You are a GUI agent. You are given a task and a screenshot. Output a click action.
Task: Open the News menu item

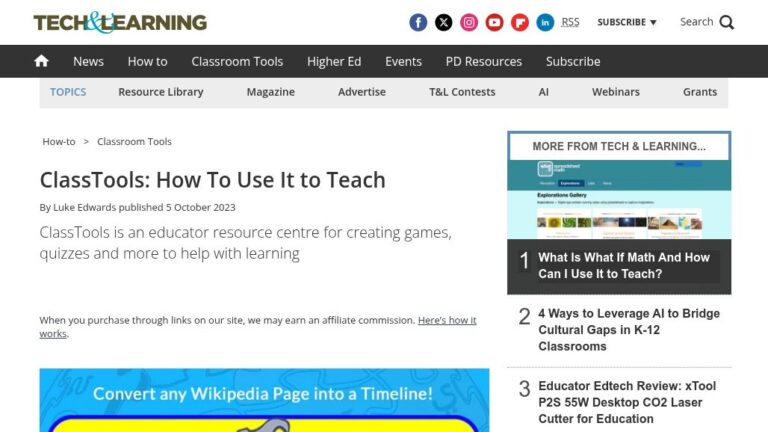[88, 61]
